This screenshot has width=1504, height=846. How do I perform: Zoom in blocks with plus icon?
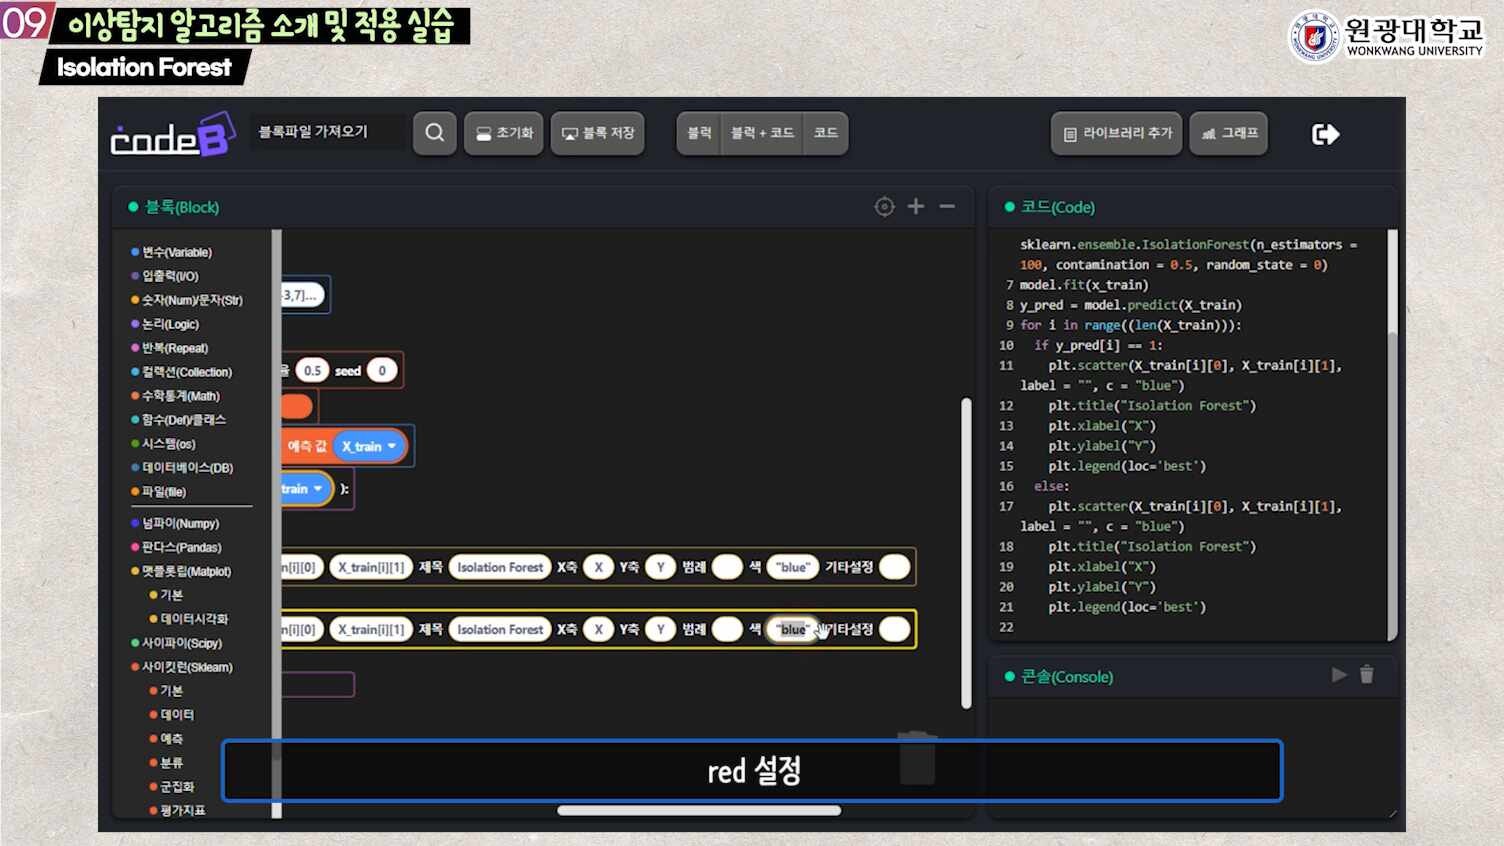click(x=915, y=207)
